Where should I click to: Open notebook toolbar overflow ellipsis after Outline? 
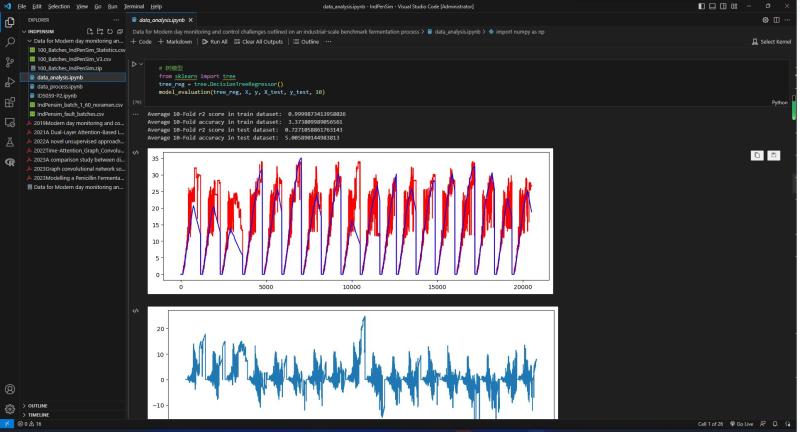[329, 42]
